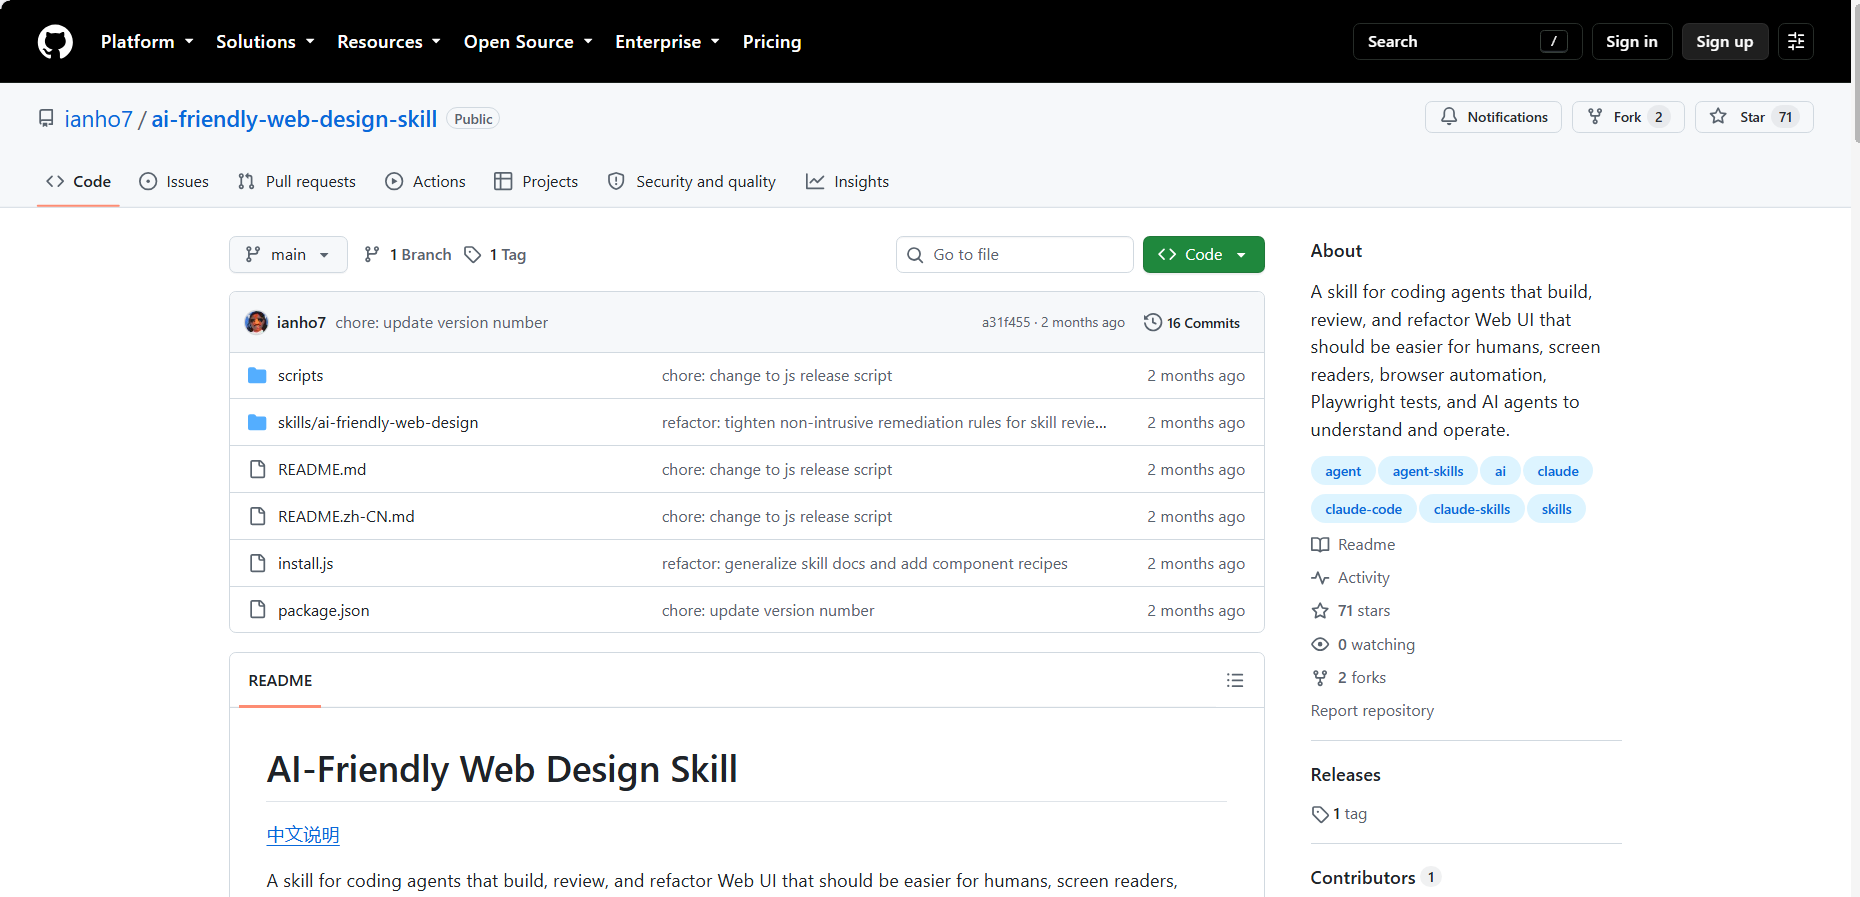Click the scripts folder icon
The height and width of the screenshot is (897, 1860).
coord(257,375)
